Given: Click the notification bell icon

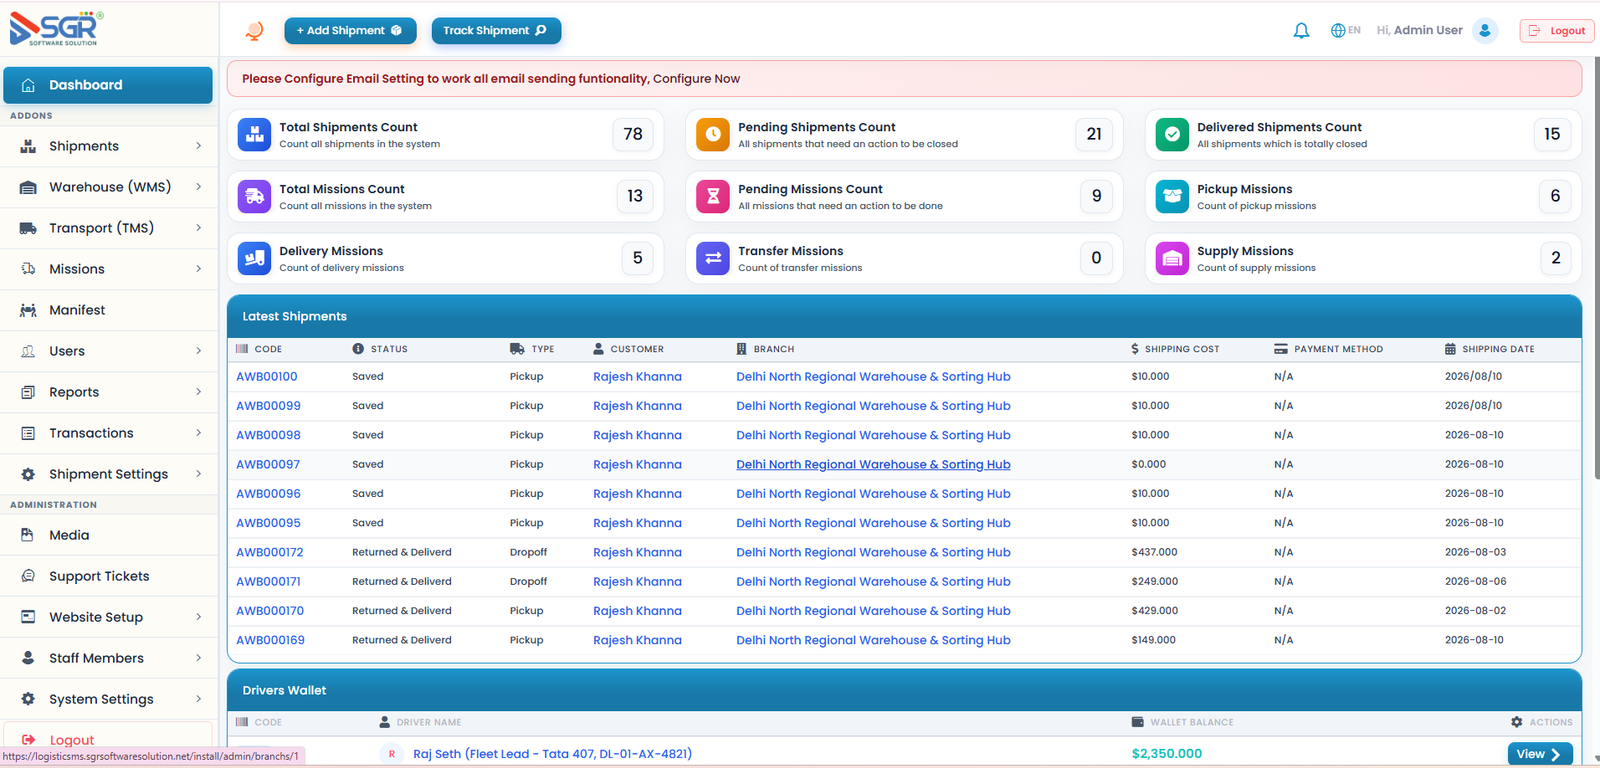Looking at the screenshot, I should [1301, 31].
